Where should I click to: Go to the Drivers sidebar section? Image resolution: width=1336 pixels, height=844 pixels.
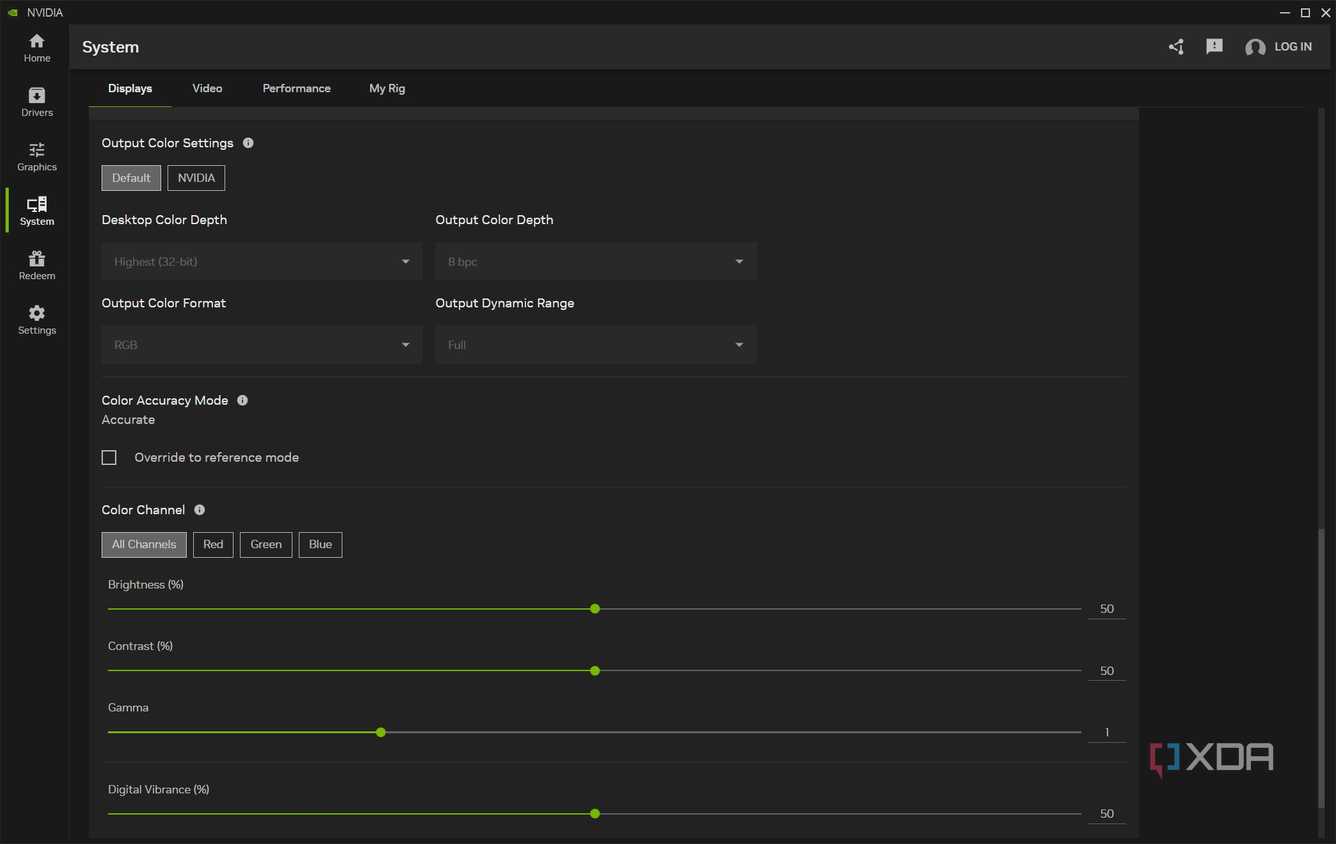37,102
